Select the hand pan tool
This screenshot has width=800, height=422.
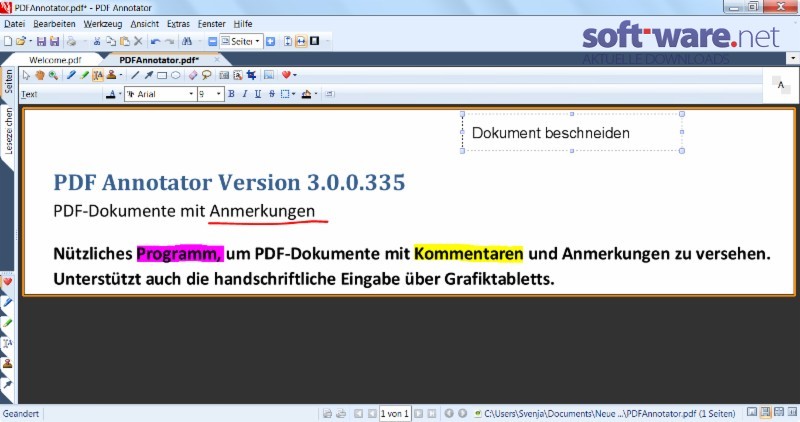click(x=40, y=76)
